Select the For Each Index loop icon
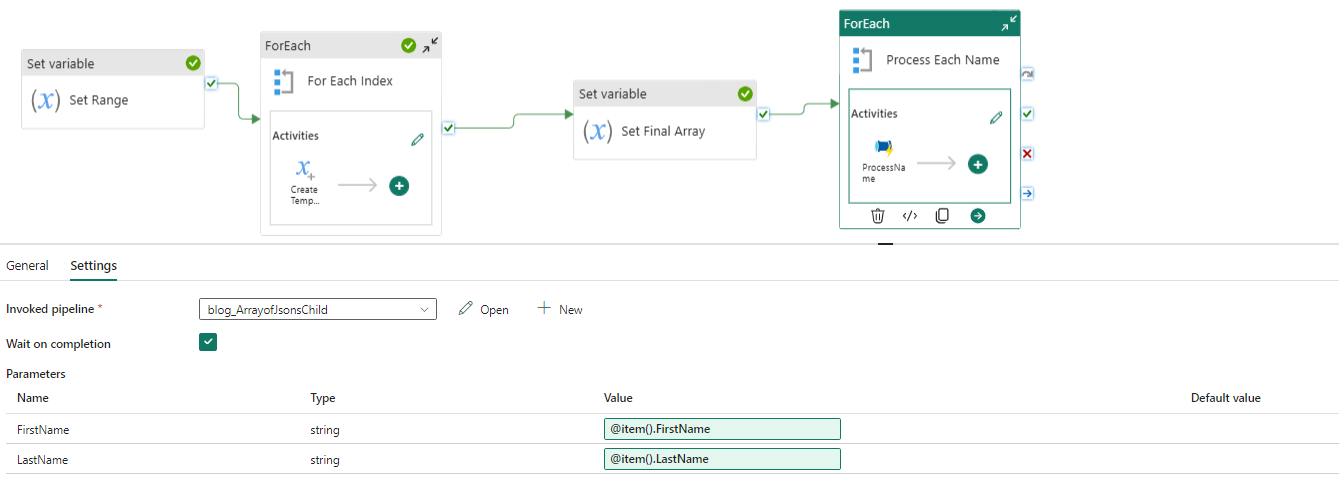 pyautogui.click(x=283, y=81)
